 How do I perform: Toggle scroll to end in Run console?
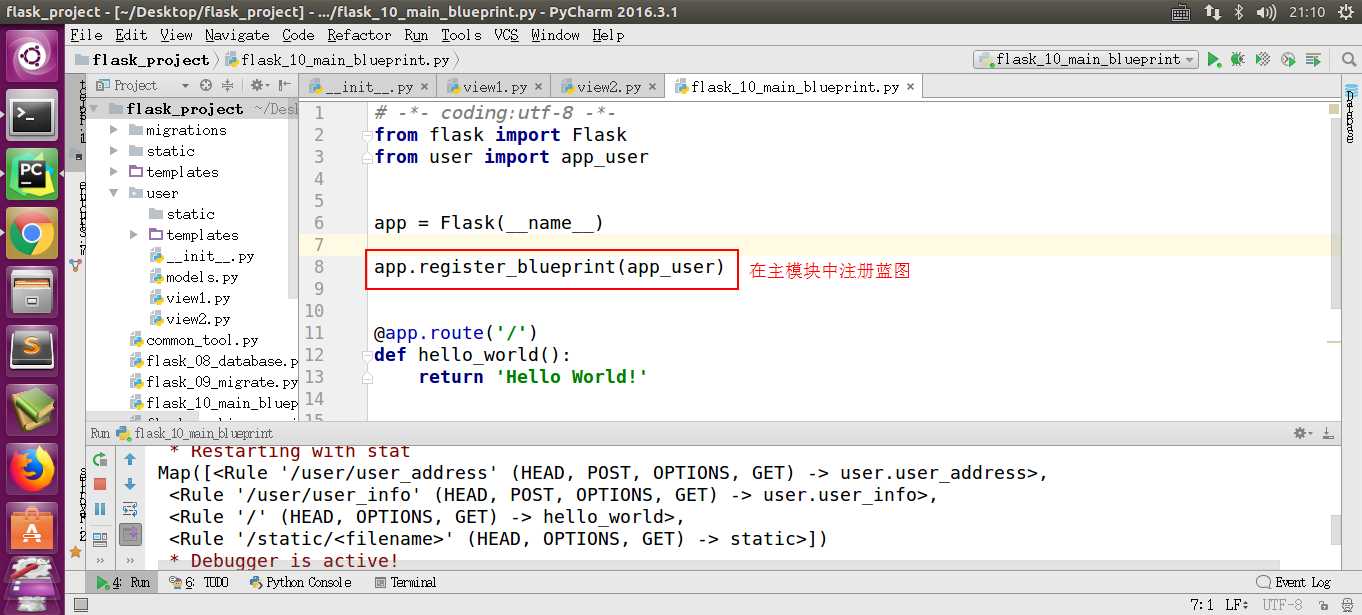coord(130,534)
